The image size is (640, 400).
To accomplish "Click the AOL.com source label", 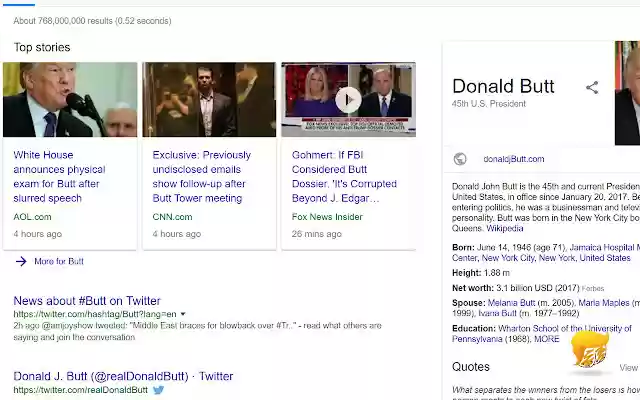I will pyautogui.click(x=32, y=217).
